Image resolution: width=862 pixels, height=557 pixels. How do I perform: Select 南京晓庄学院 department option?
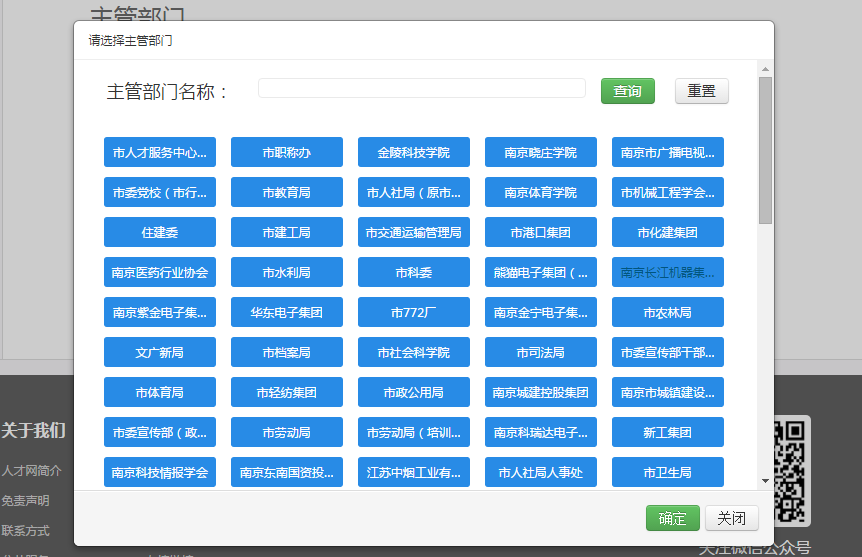pyautogui.click(x=540, y=153)
